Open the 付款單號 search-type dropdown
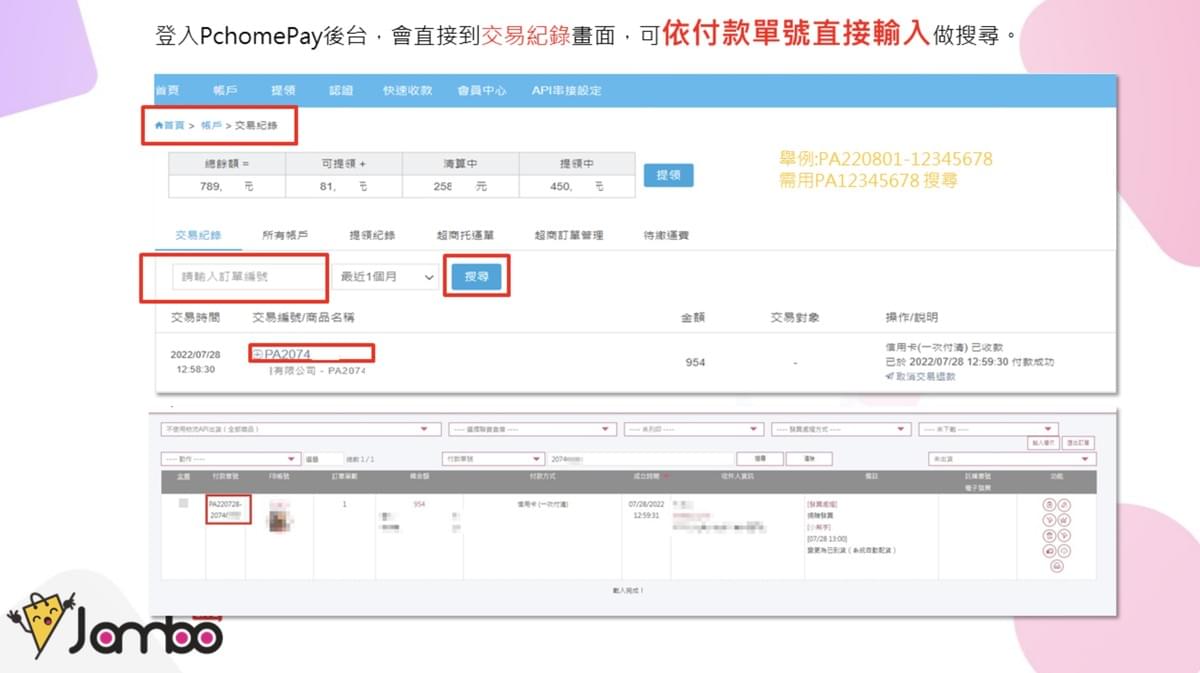 [493, 459]
